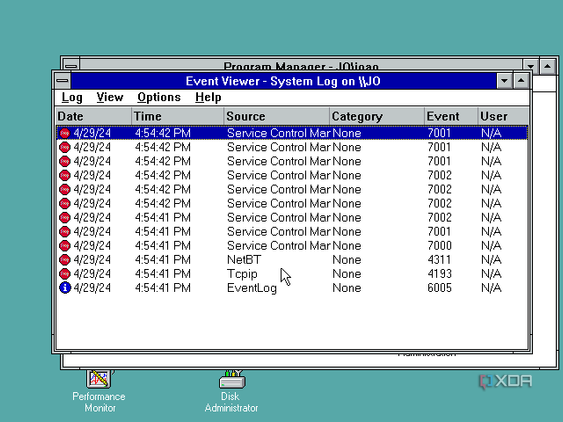This screenshot has width=563, height=422.
Task: Click the Category column header
Action: (x=377, y=116)
